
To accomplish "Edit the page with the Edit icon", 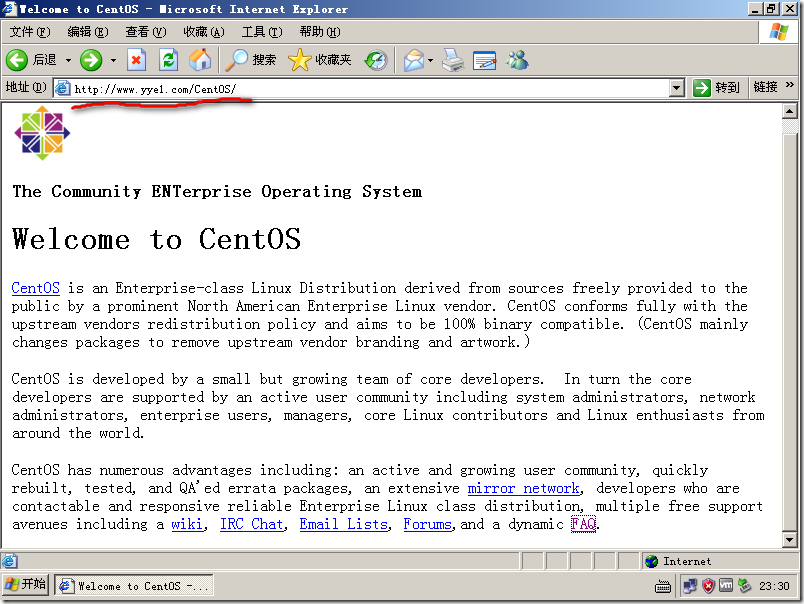I will click(485, 61).
